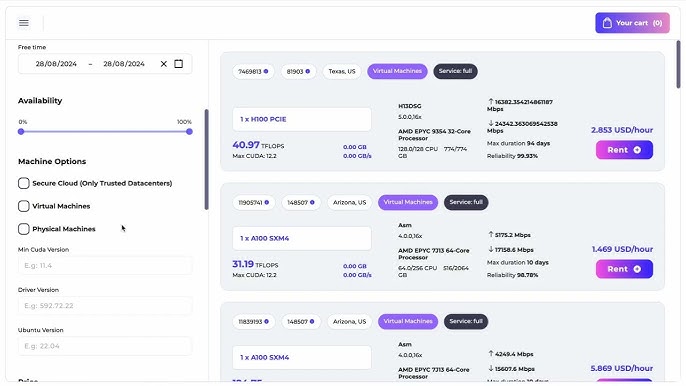The image size is (686, 386).
Task: Tick the Physical Machines checkbox
Action: pyautogui.click(x=24, y=228)
